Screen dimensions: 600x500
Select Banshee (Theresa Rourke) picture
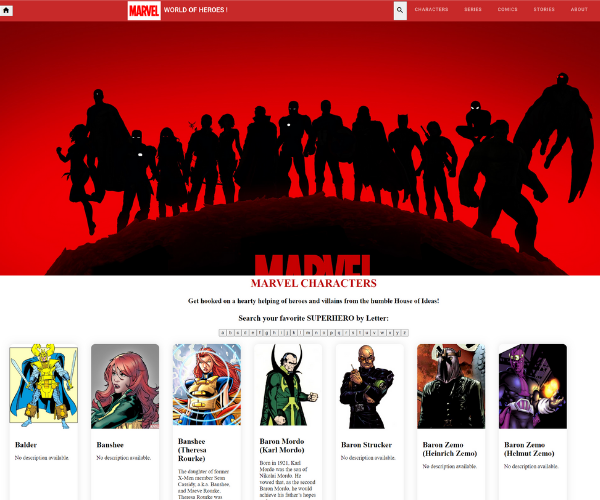tap(206, 386)
